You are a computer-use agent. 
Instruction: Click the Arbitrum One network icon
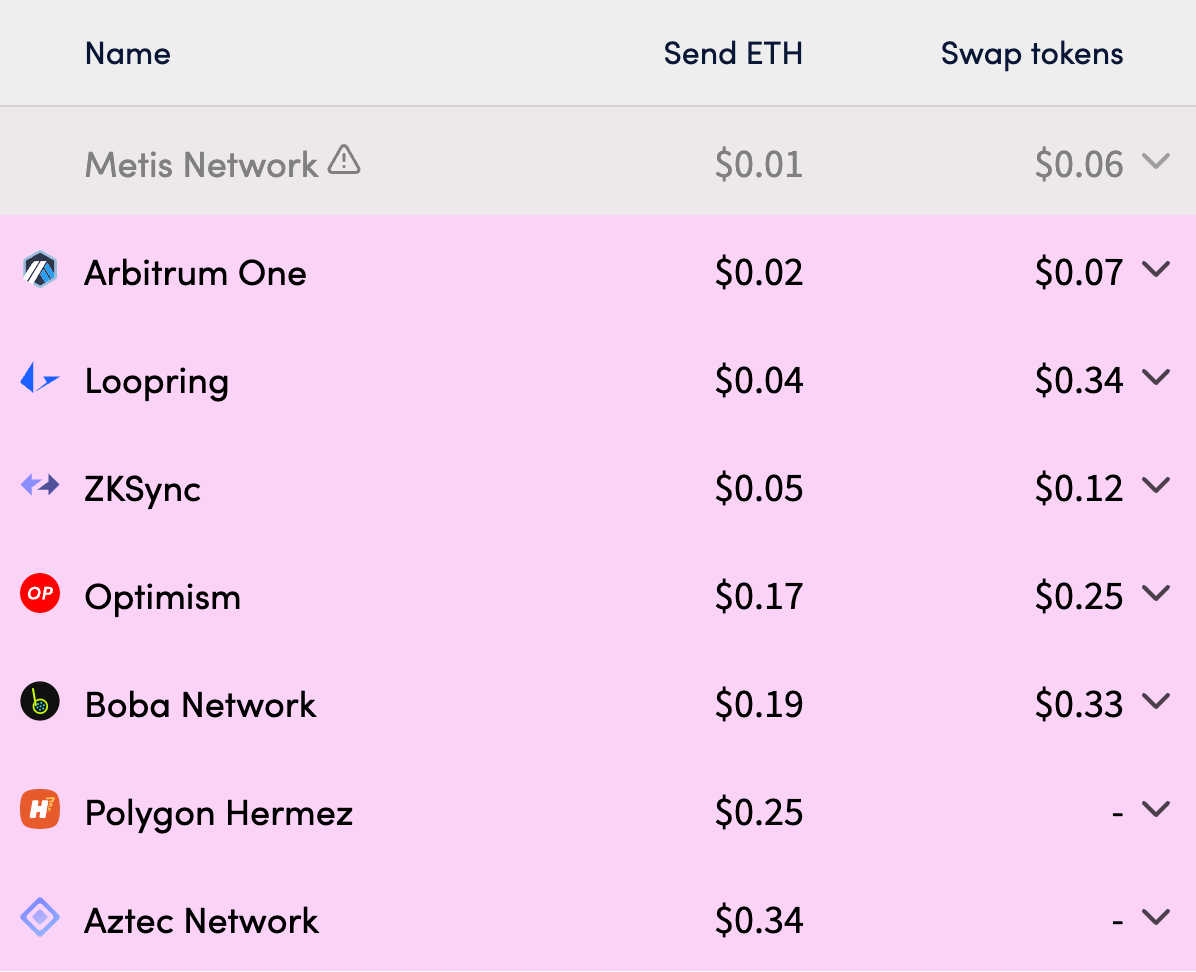pos(38,269)
